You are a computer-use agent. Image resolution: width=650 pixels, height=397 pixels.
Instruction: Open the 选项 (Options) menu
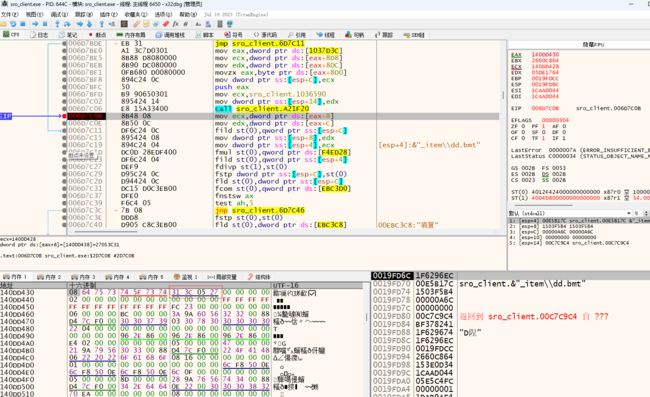click(x=163, y=15)
